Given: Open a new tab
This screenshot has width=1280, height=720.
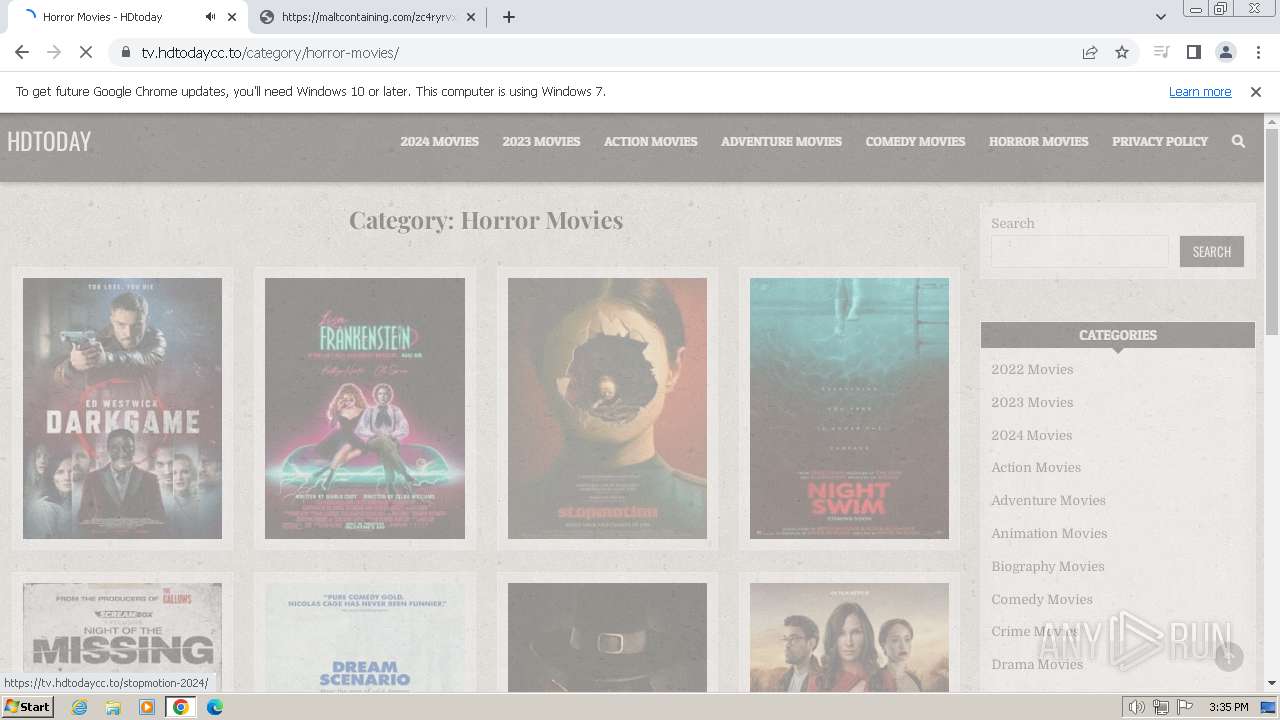Looking at the screenshot, I should (x=509, y=17).
